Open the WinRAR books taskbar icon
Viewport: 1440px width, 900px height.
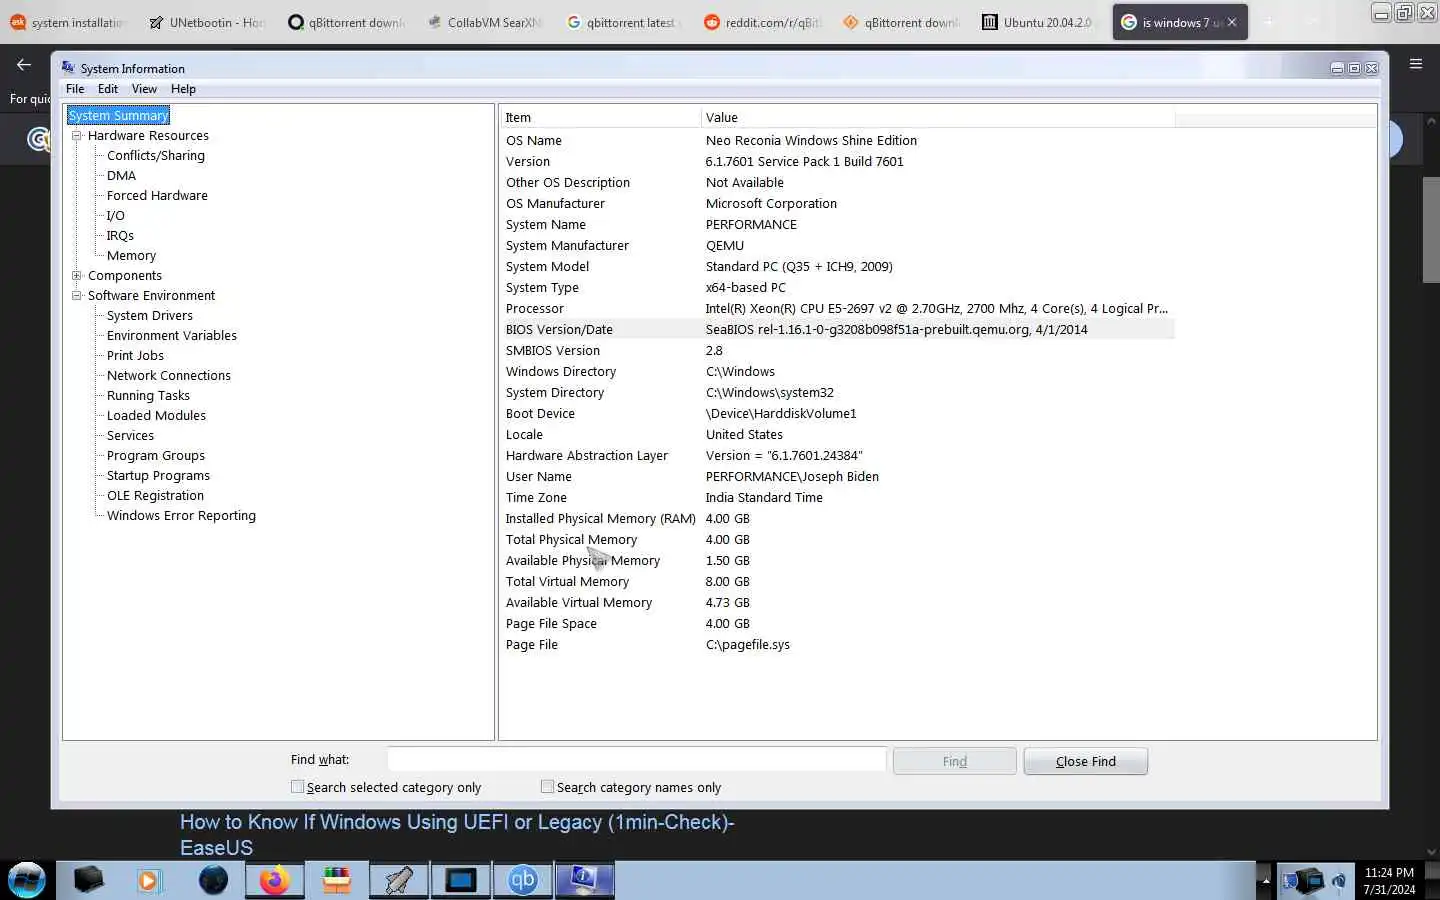point(337,880)
